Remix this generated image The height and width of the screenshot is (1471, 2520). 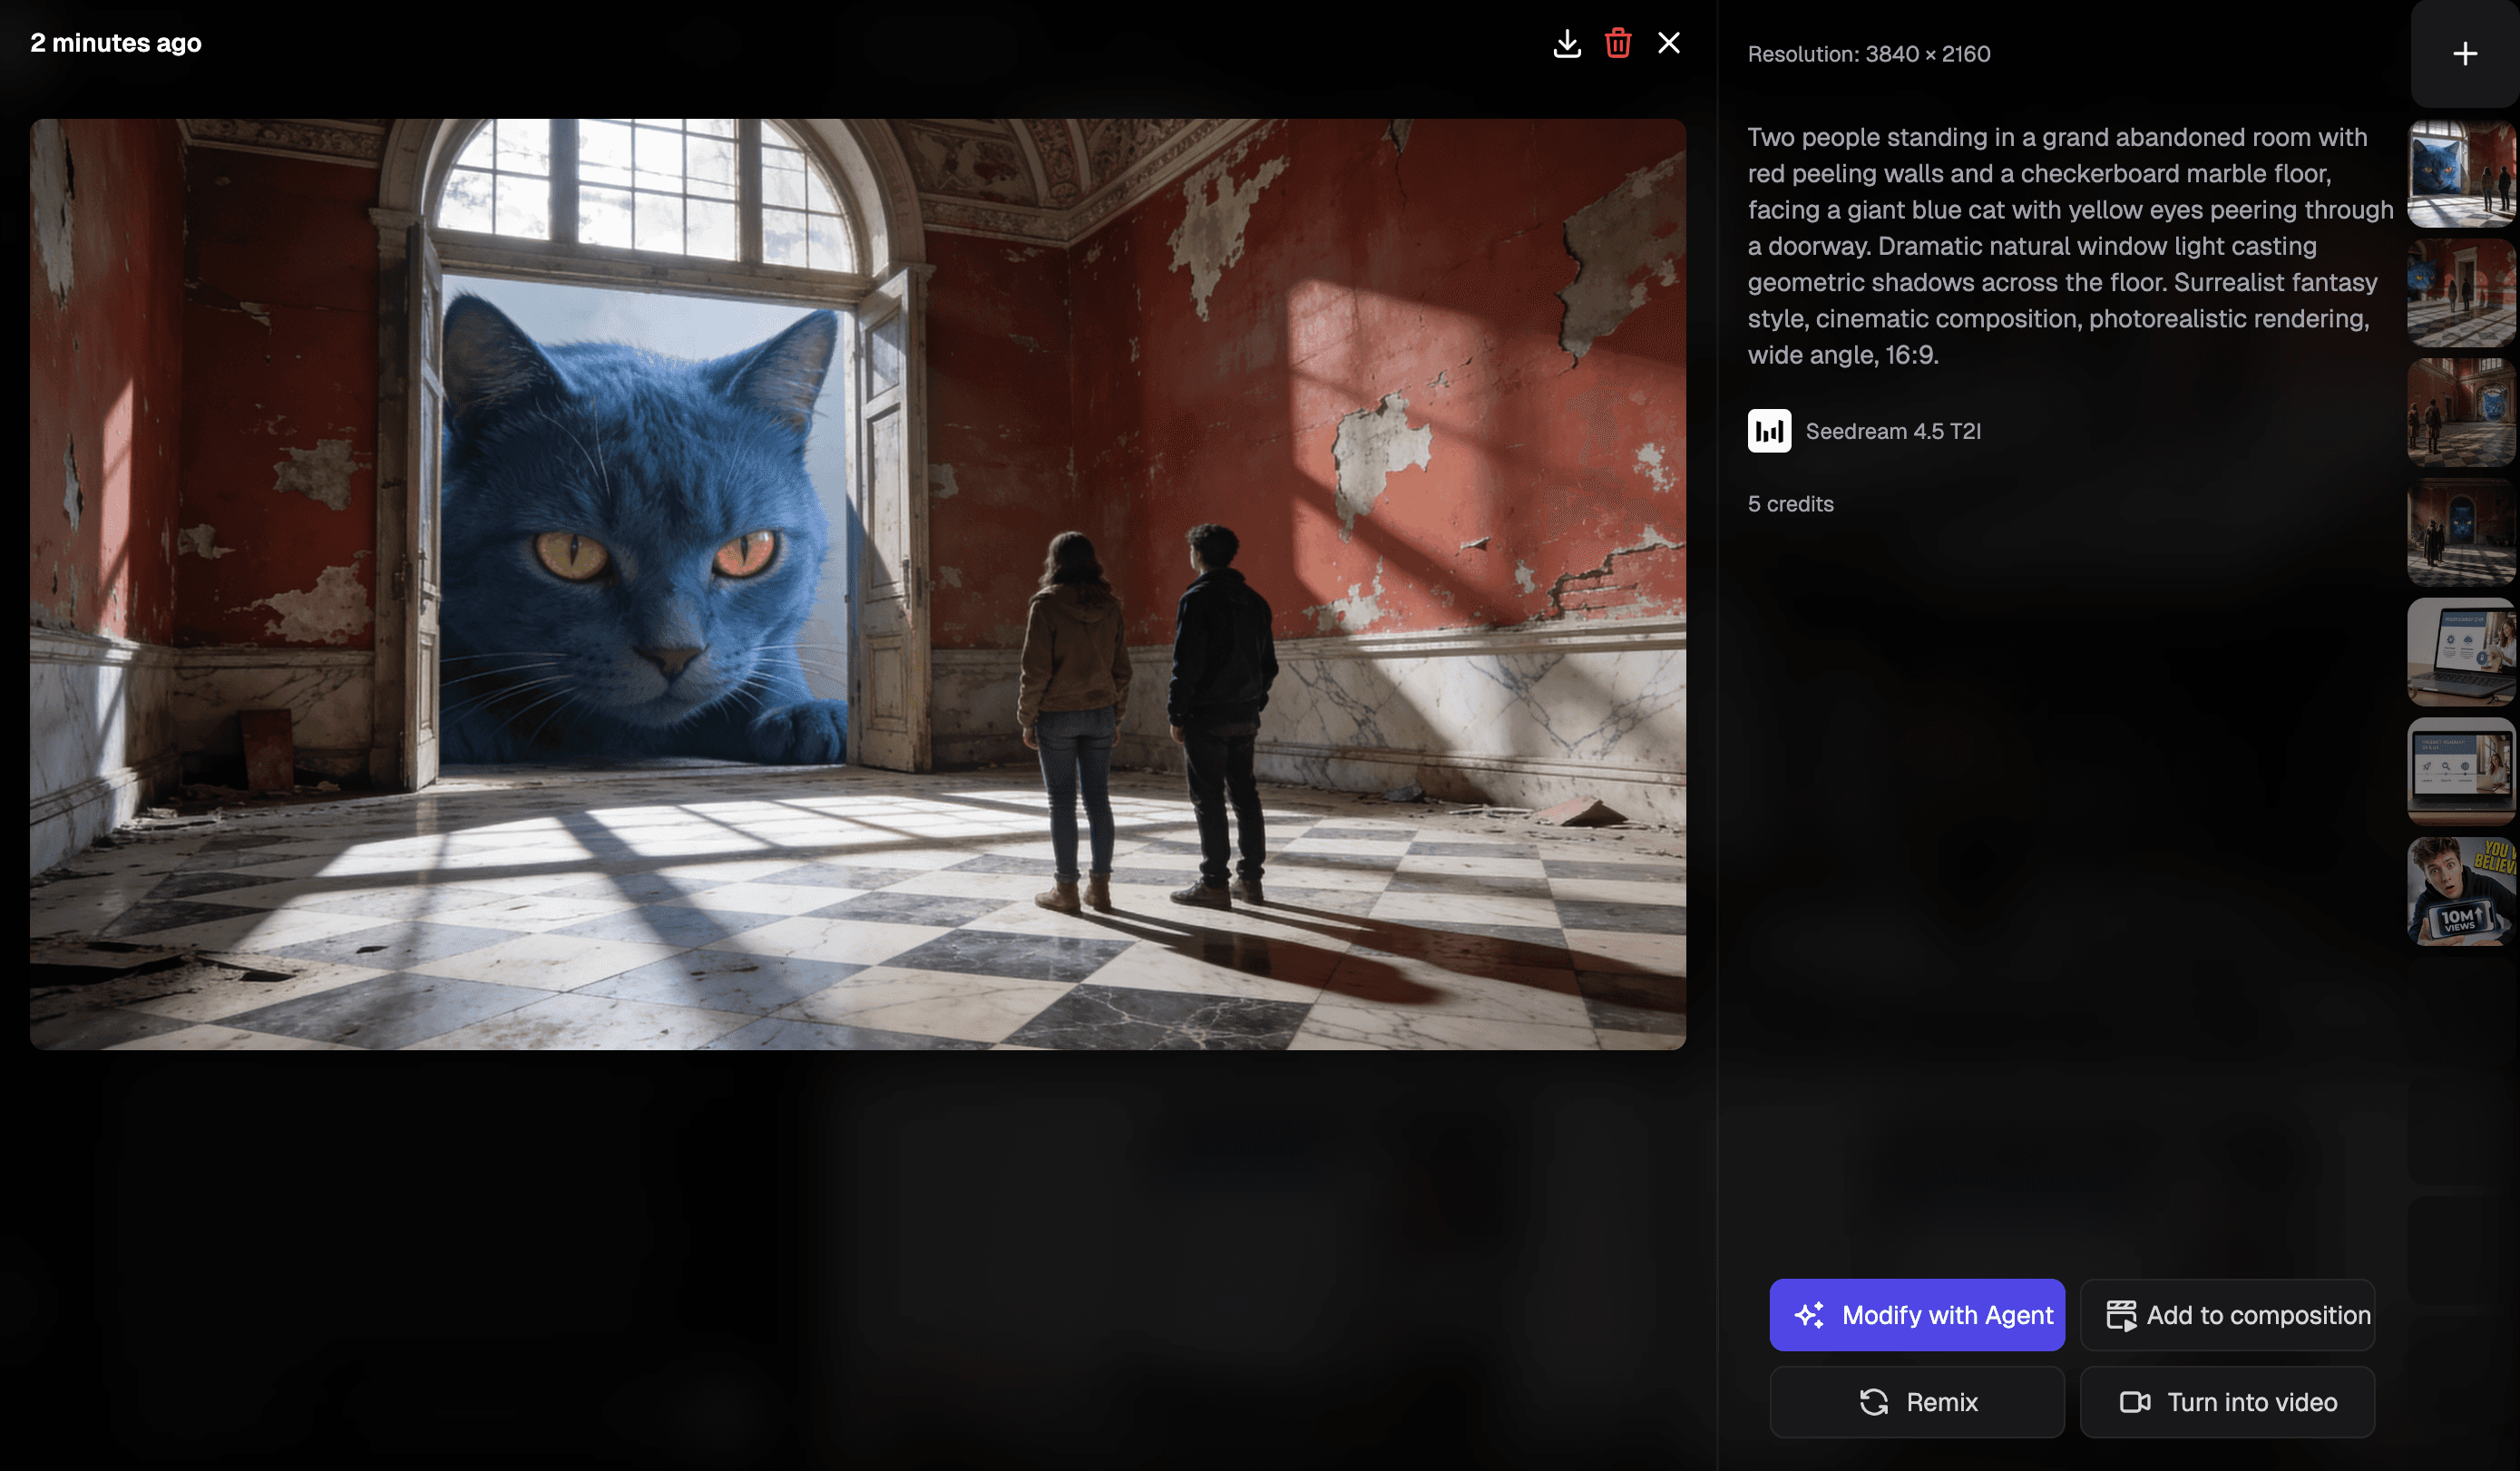1916,1401
